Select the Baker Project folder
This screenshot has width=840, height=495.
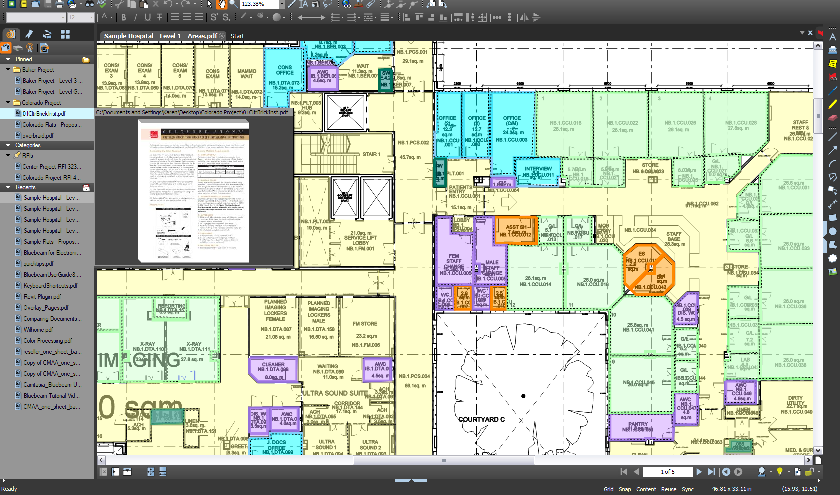tap(38, 70)
